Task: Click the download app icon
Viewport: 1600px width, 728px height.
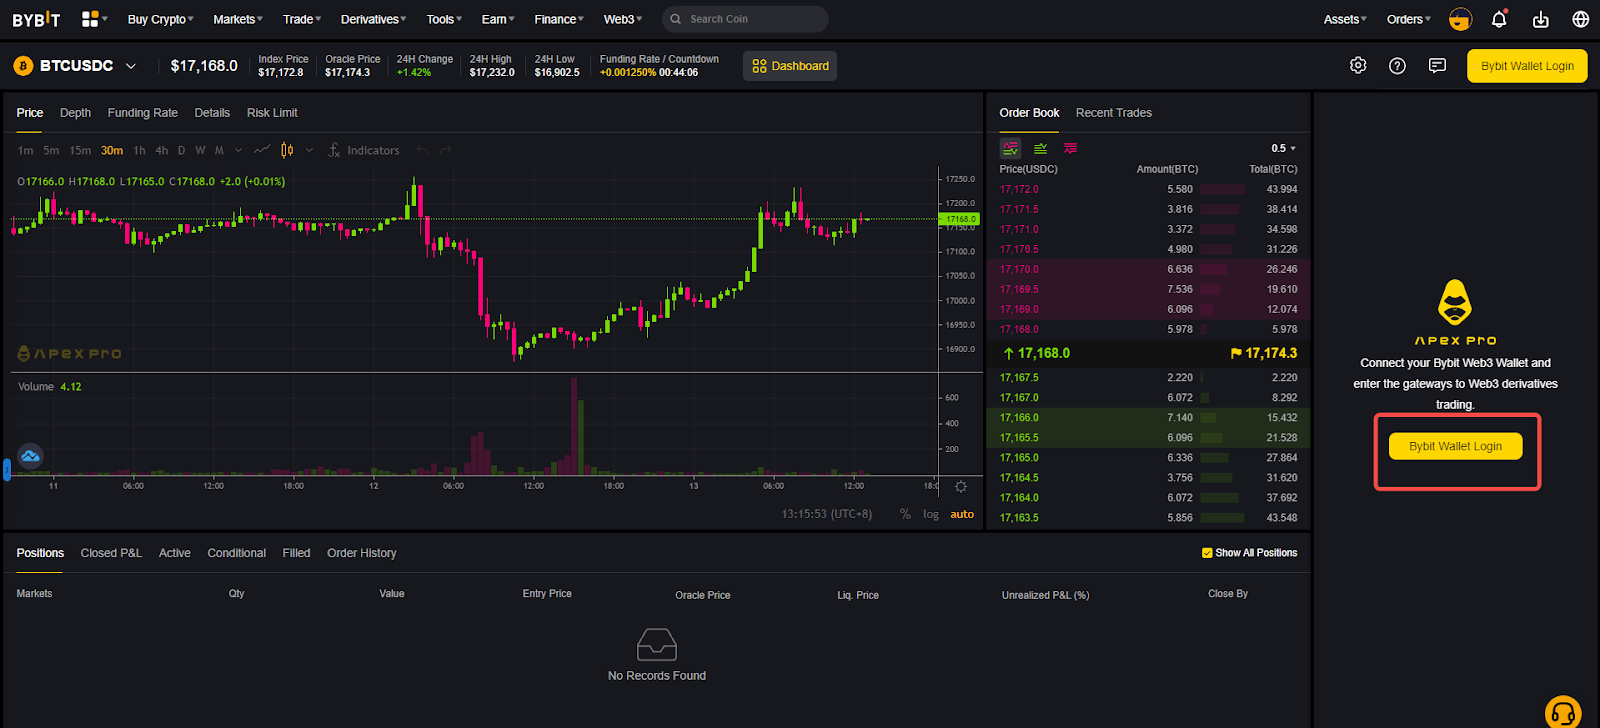Action: click(1541, 19)
